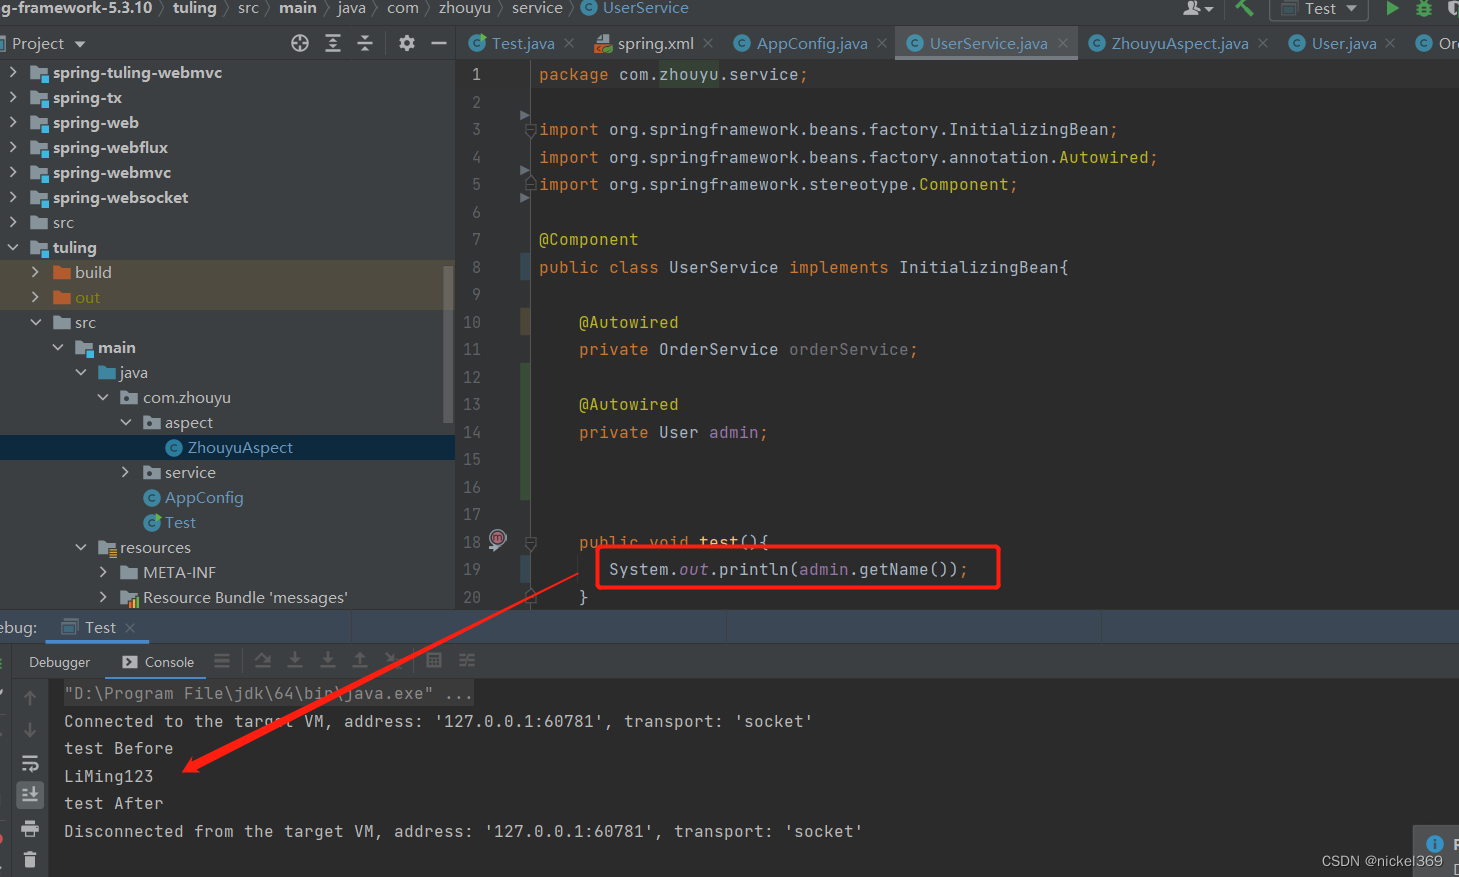The width and height of the screenshot is (1459, 877).
Task: Select Test class in project tree
Action: coord(170,522)
